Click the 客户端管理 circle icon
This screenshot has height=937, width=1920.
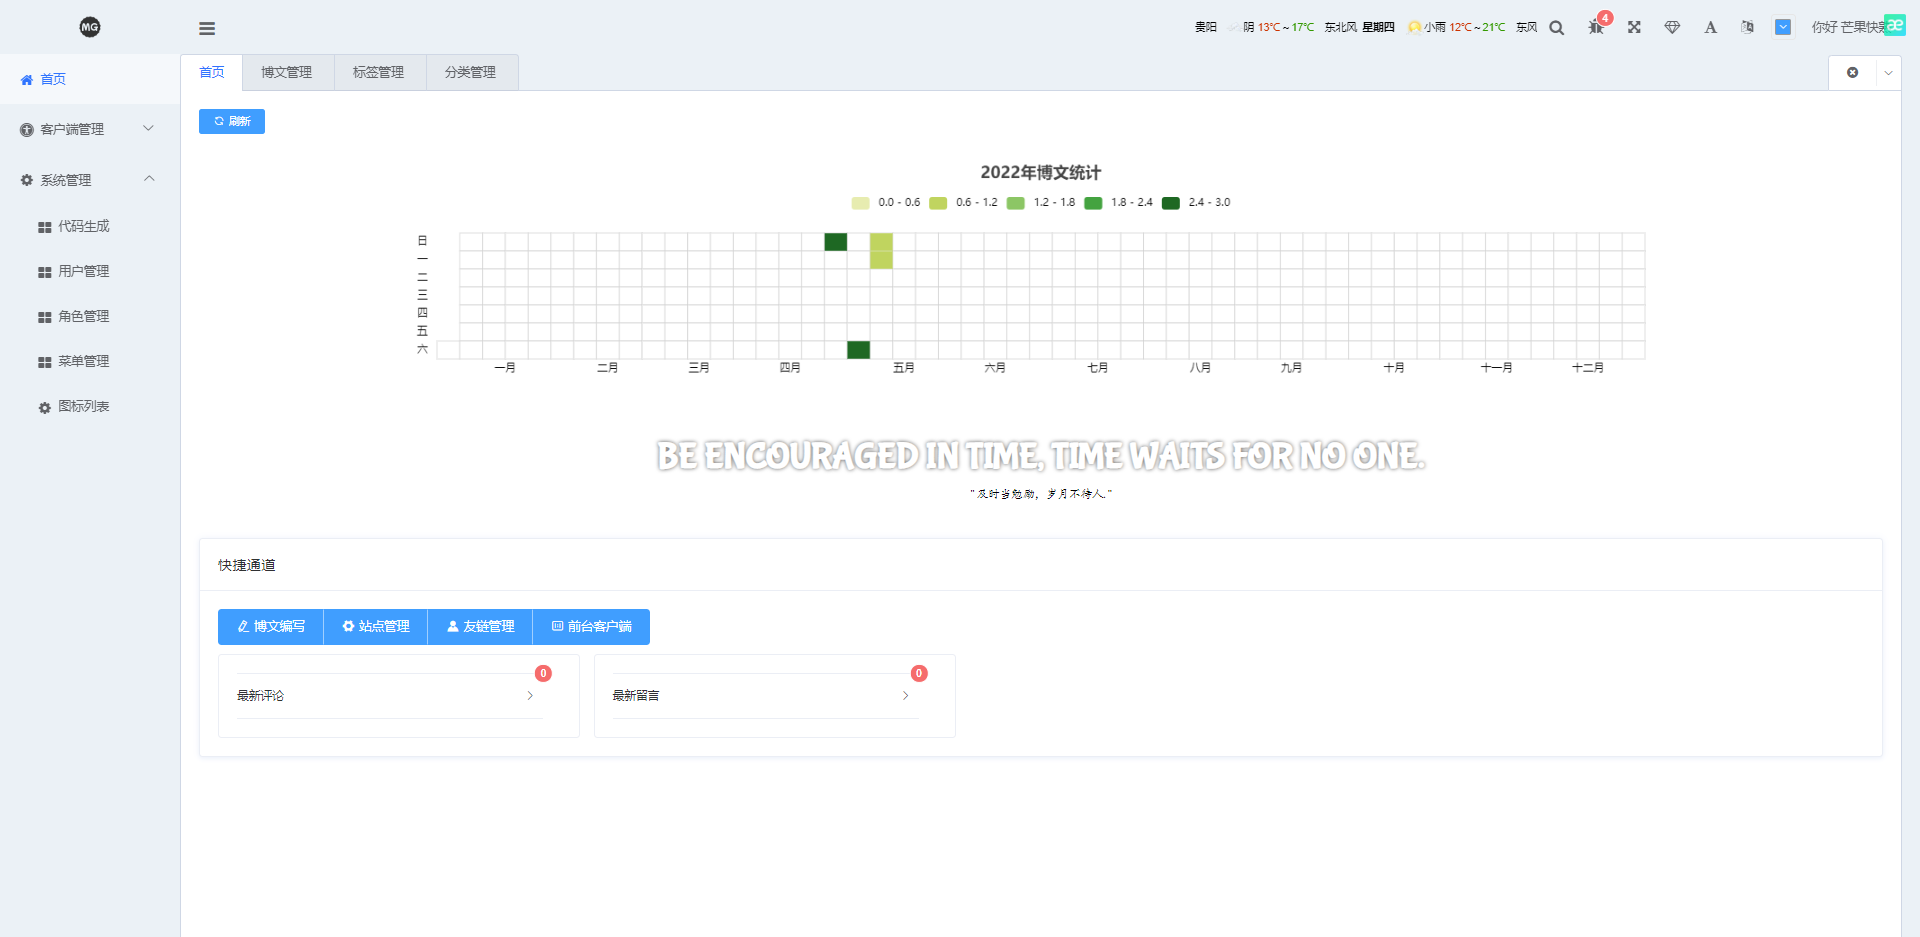27,130
